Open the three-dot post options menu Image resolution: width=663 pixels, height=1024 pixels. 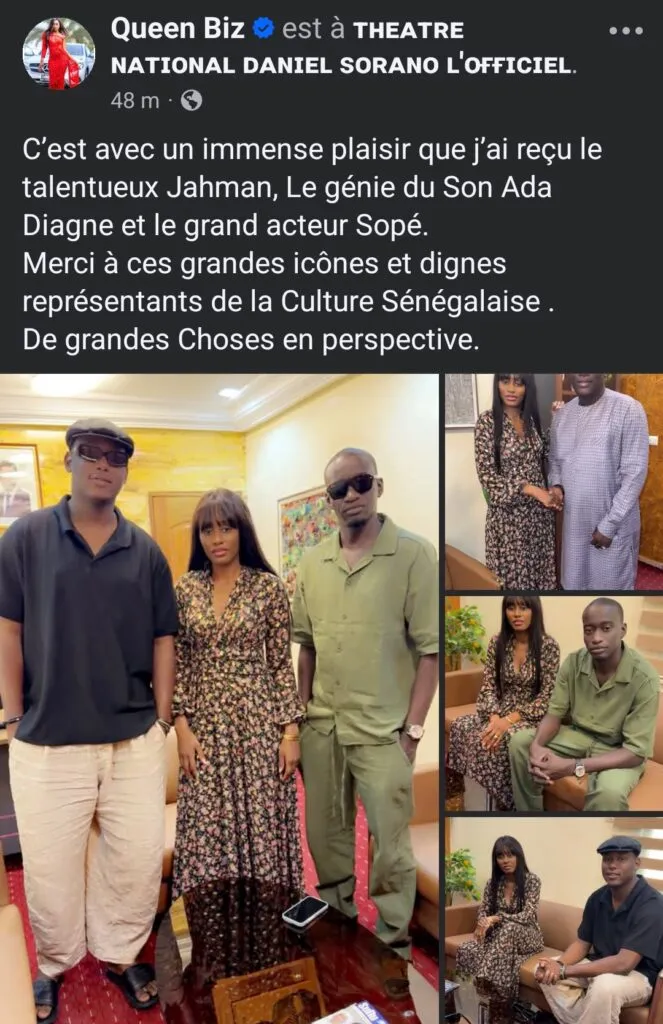tap(626, 30)
